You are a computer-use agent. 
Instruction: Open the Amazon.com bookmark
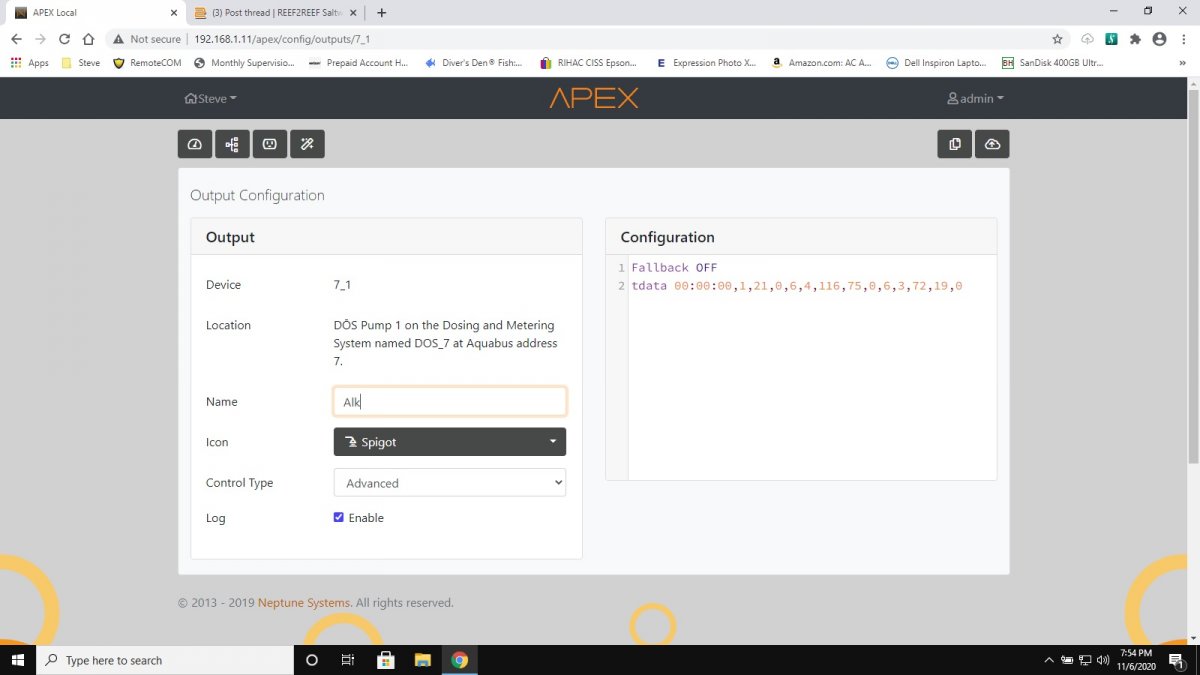pos(821,63)
